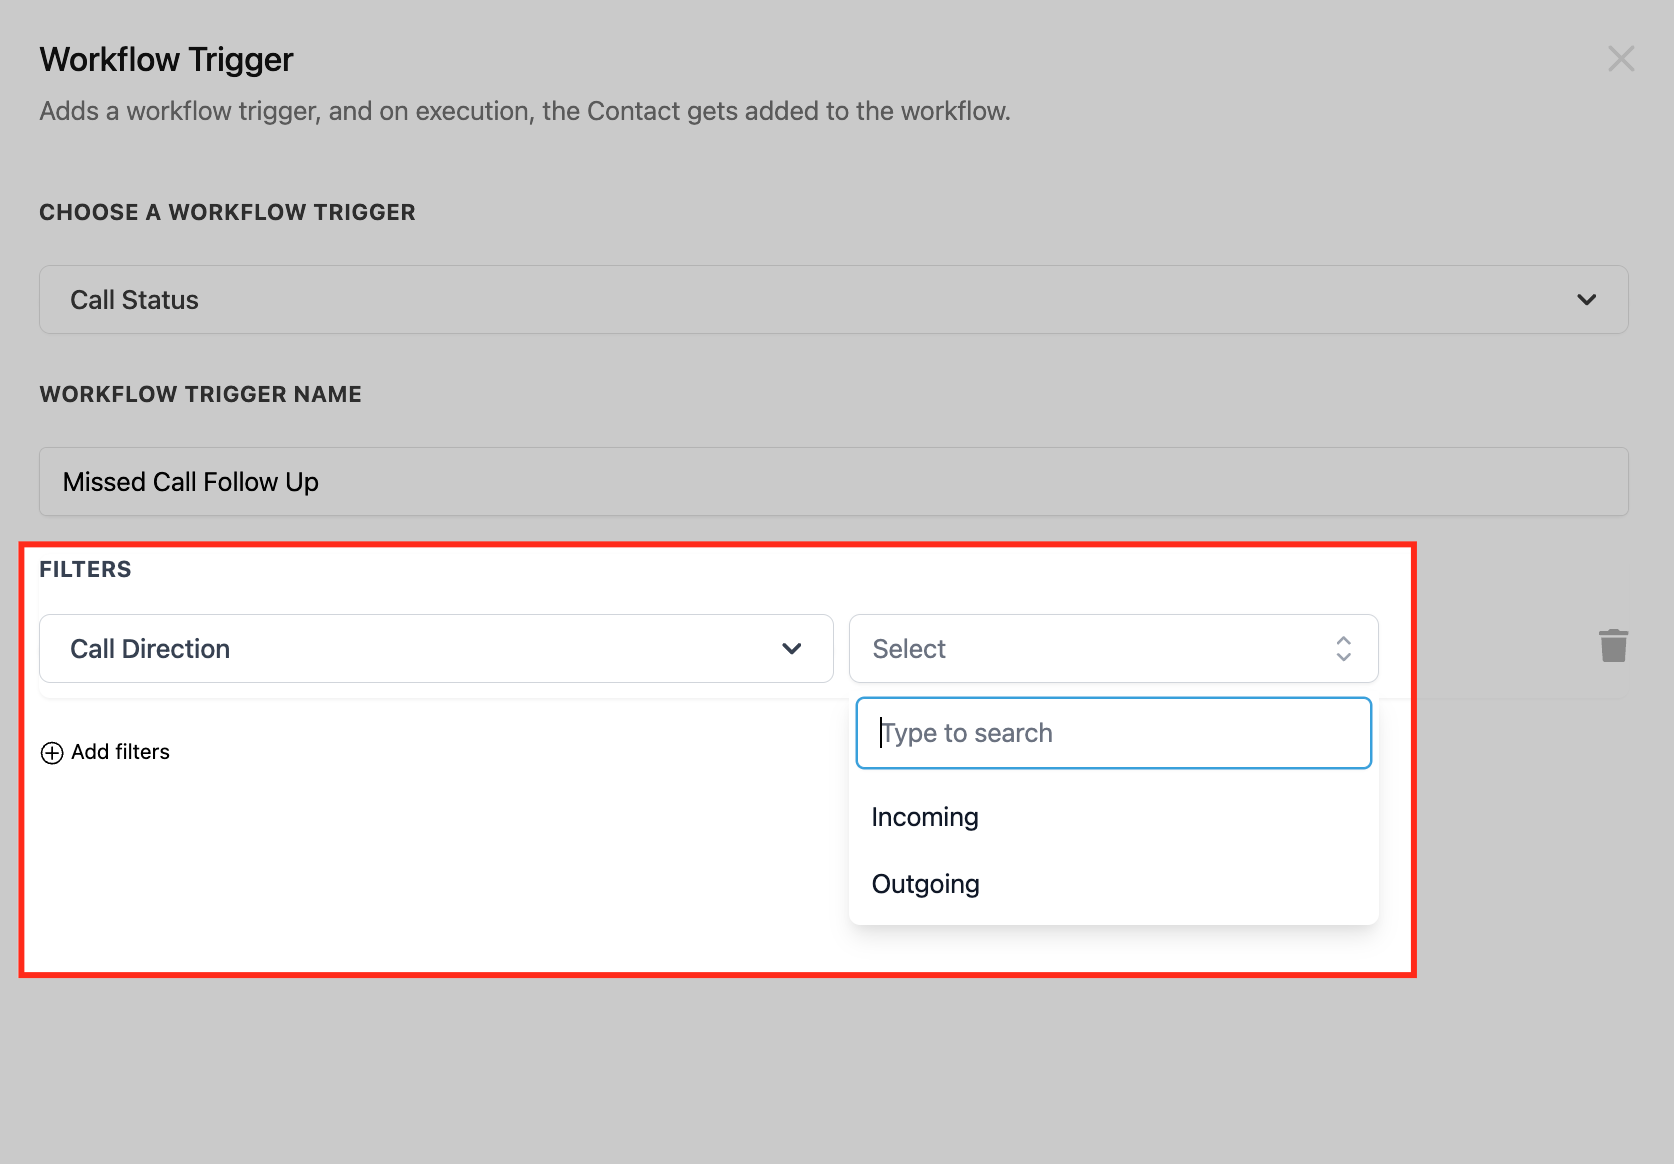This screenshot has width=1674, height=1164.
Task: Focus the Type to search field
Action: point(1113,733)
